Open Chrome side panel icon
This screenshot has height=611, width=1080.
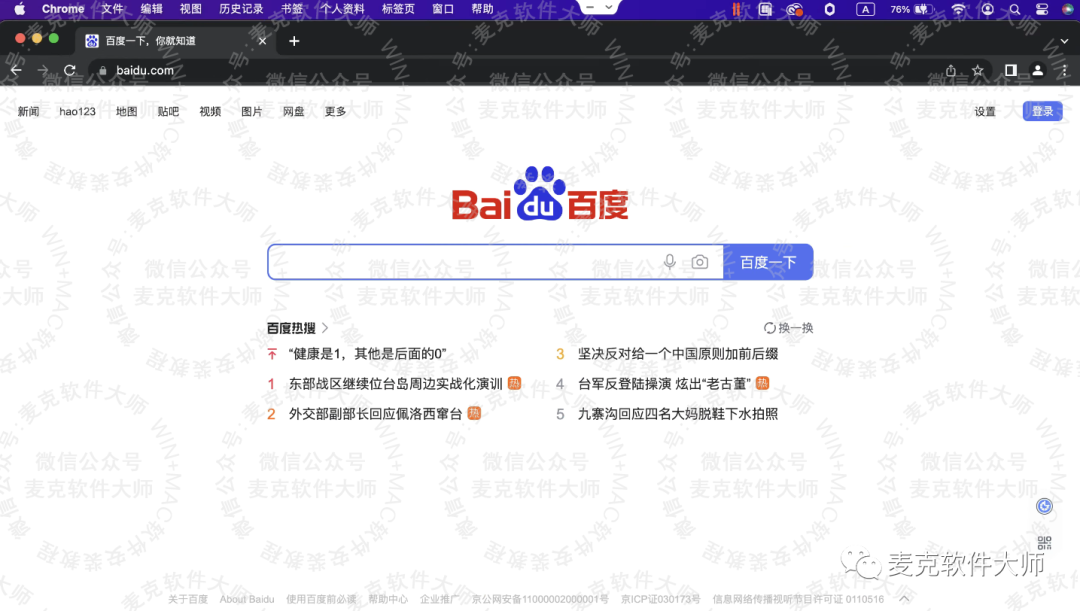click(x=1011, y=70)
